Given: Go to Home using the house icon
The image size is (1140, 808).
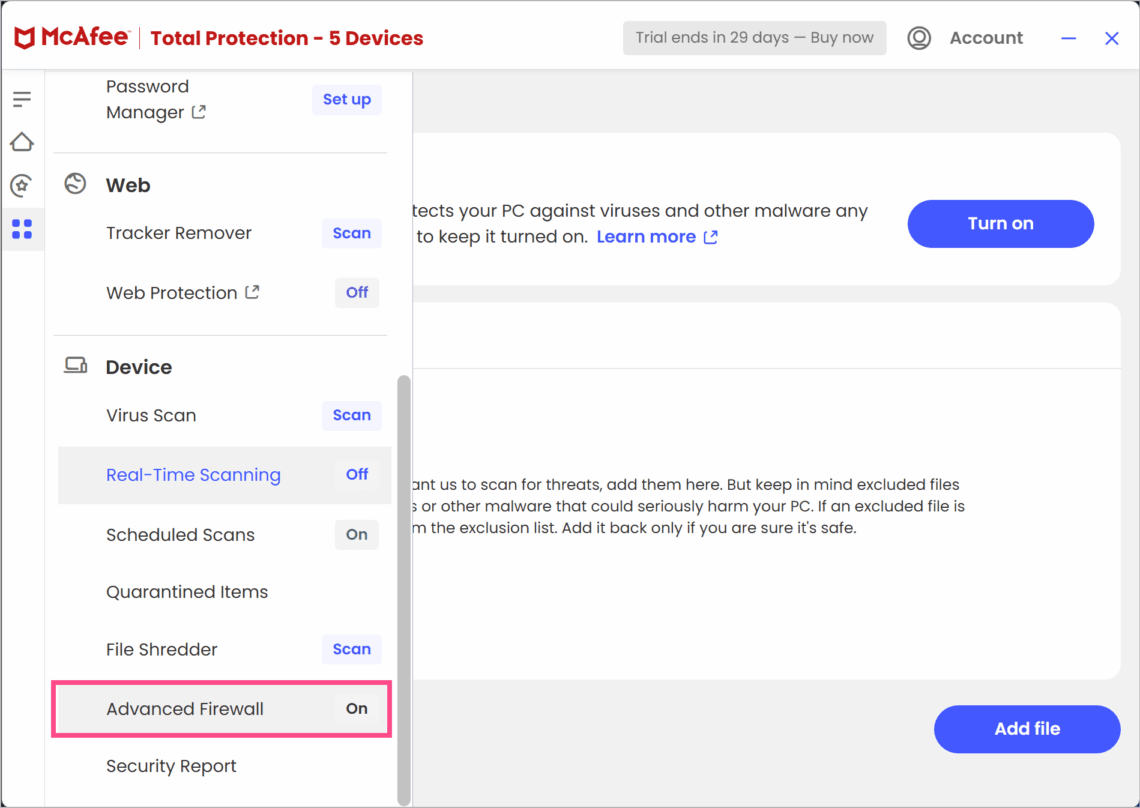Looking at the screenshot, I should pos(22,142).
